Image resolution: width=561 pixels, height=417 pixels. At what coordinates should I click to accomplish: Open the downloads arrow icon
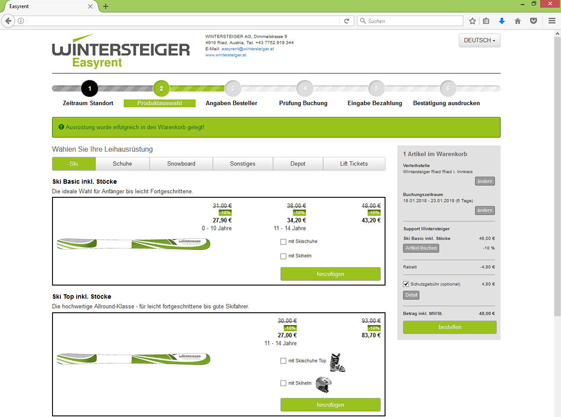coord(502,21)
